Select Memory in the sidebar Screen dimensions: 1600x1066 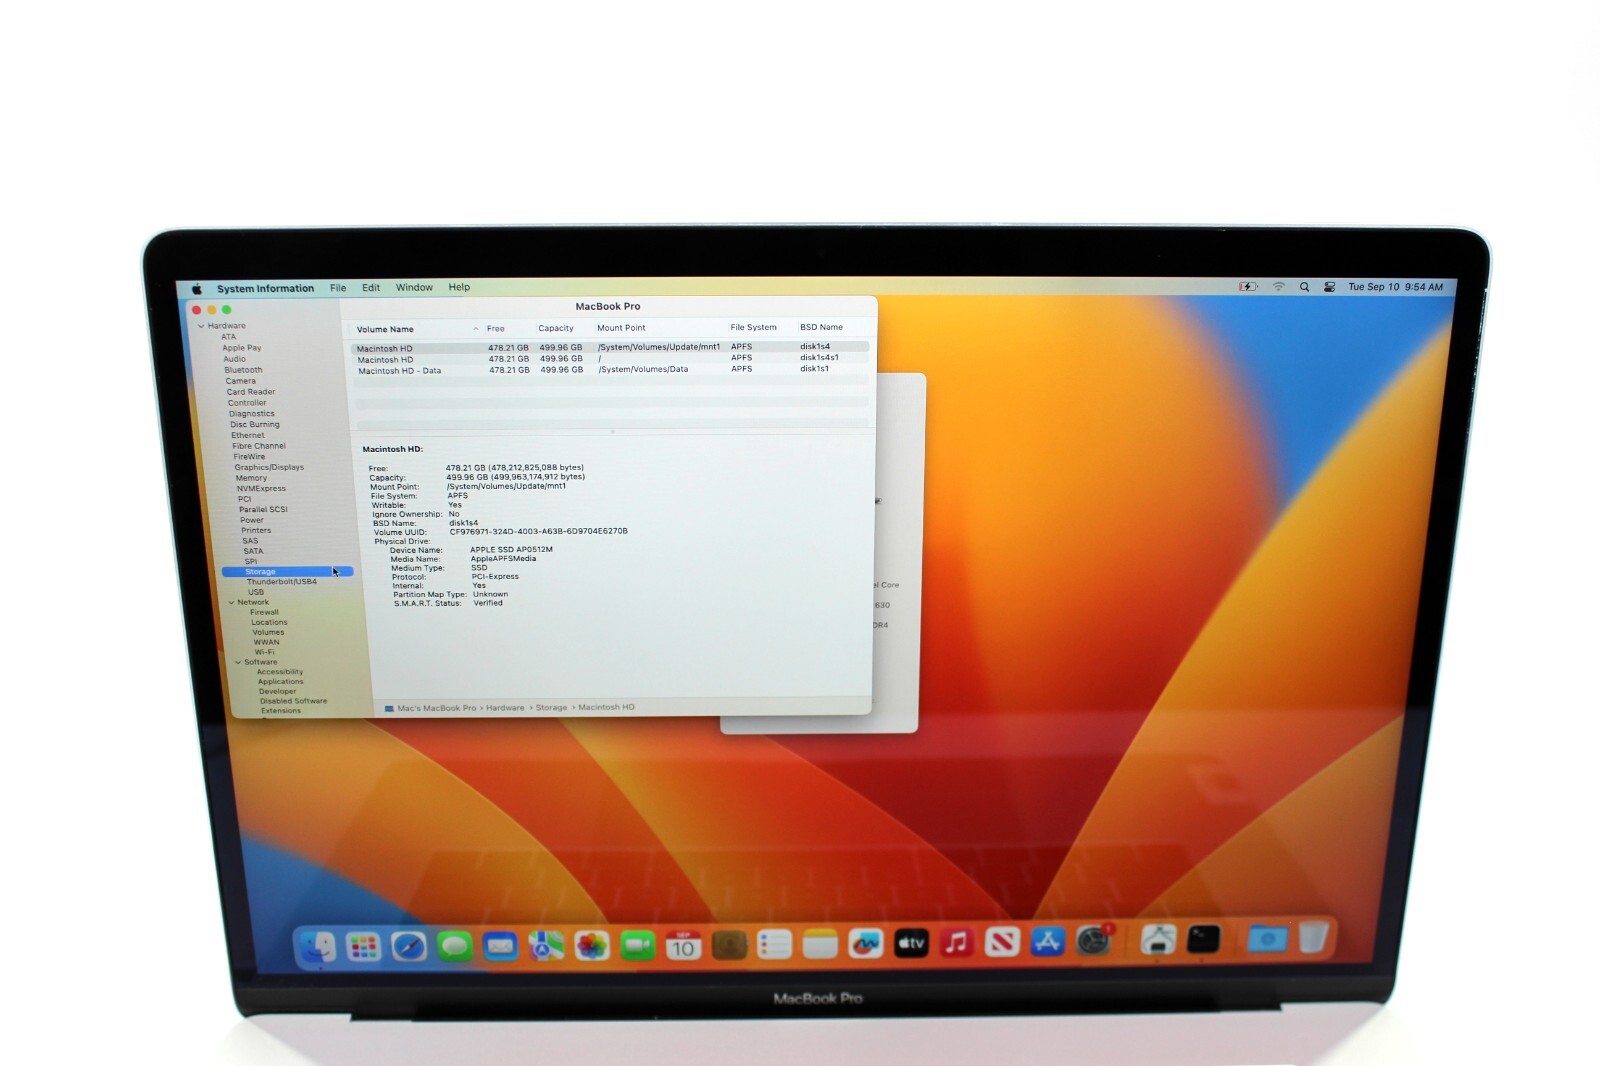point(251,478)
